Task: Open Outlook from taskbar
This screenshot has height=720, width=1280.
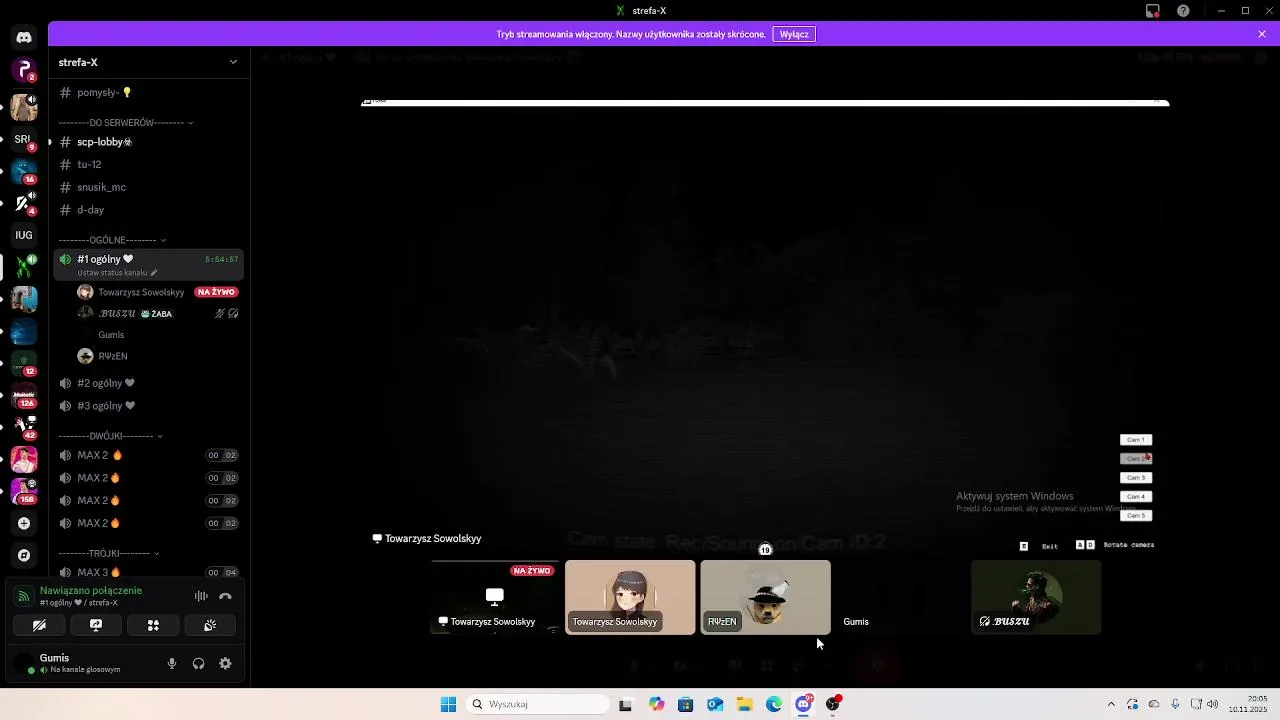Action: (715, 704)
